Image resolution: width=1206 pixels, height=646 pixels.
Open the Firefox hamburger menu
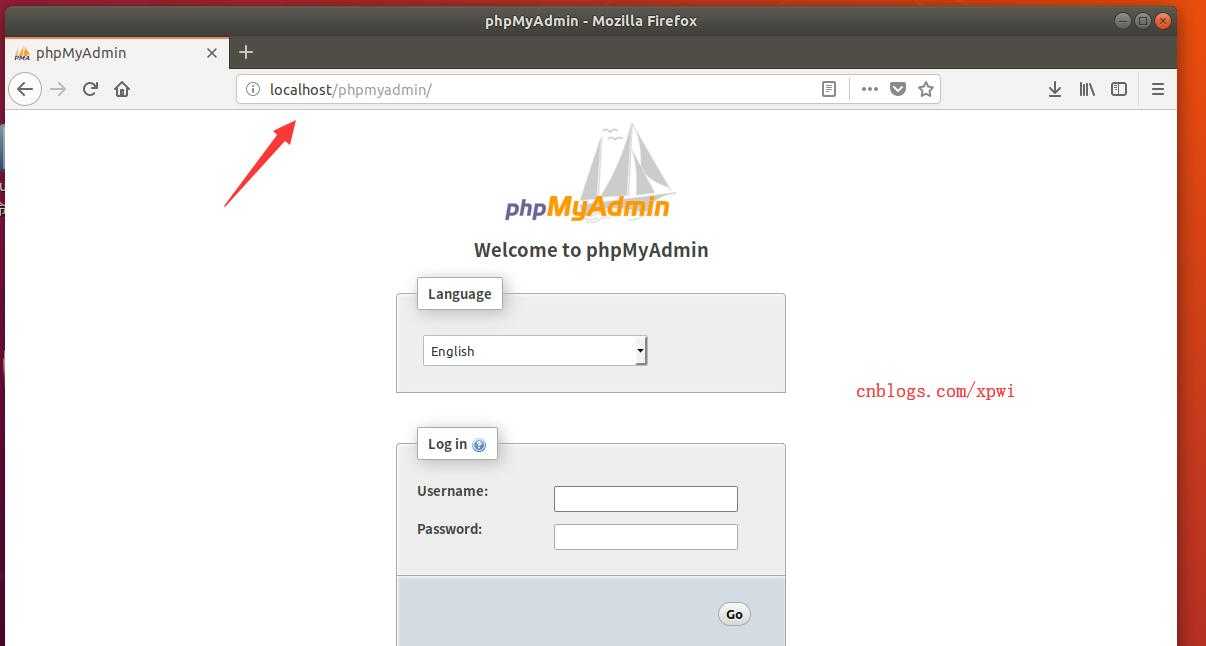[x=1158, y=89]
